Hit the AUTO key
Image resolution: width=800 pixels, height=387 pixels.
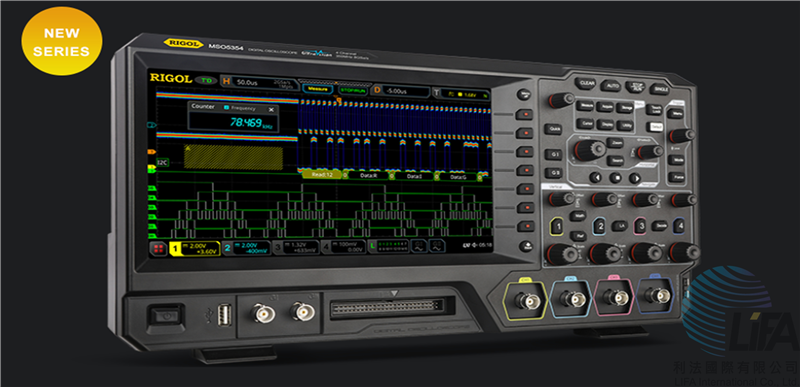[x=610, y=85]
